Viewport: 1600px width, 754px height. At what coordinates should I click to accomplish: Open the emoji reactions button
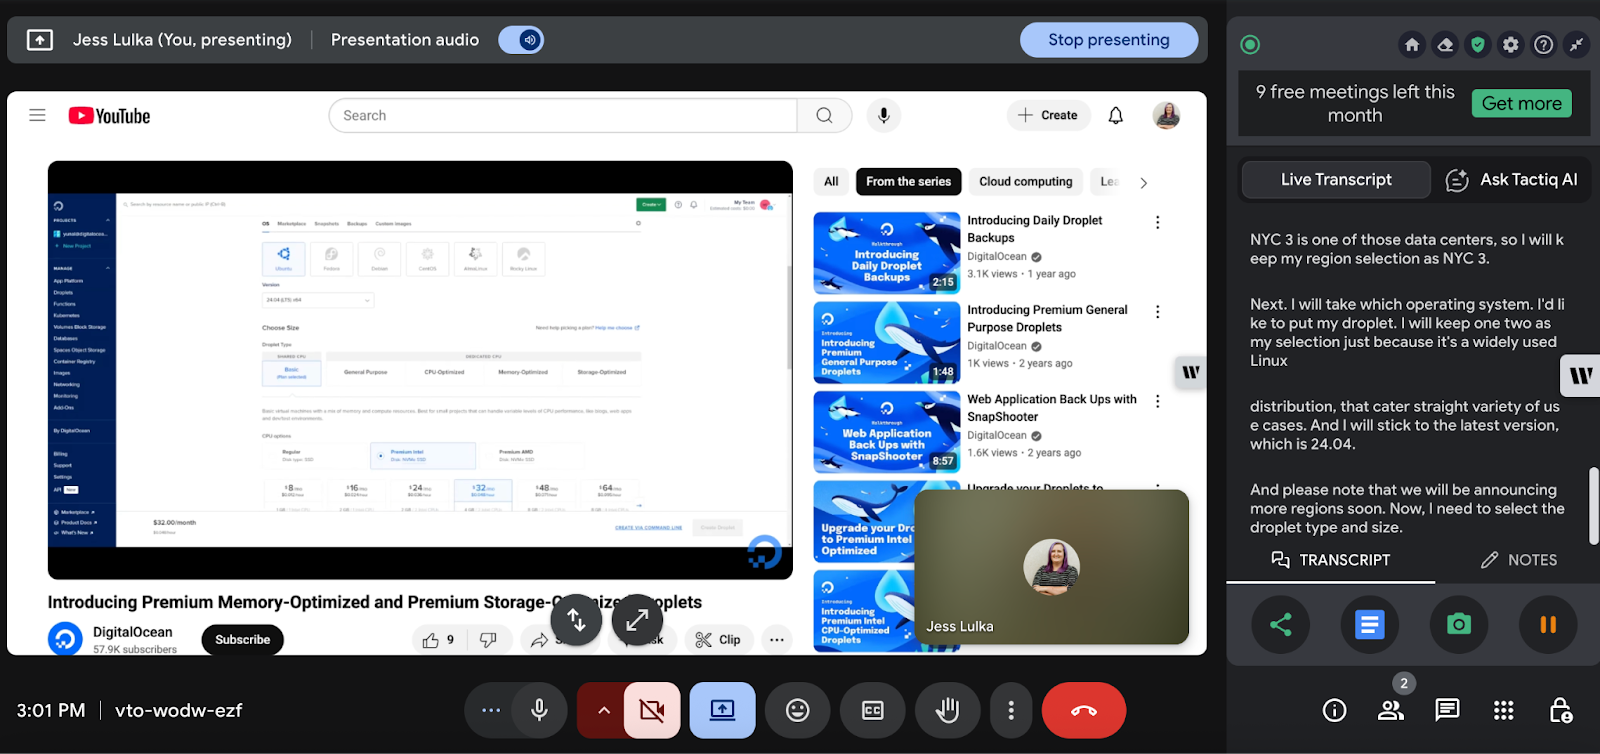pos(797,710)
